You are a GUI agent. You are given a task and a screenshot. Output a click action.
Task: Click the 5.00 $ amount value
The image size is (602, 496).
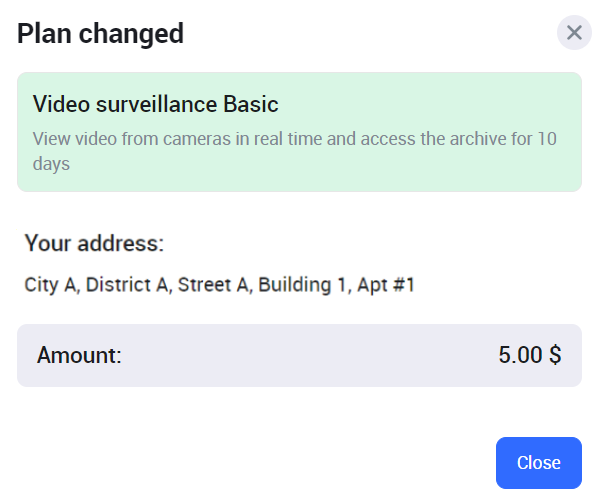pos(529,355)
